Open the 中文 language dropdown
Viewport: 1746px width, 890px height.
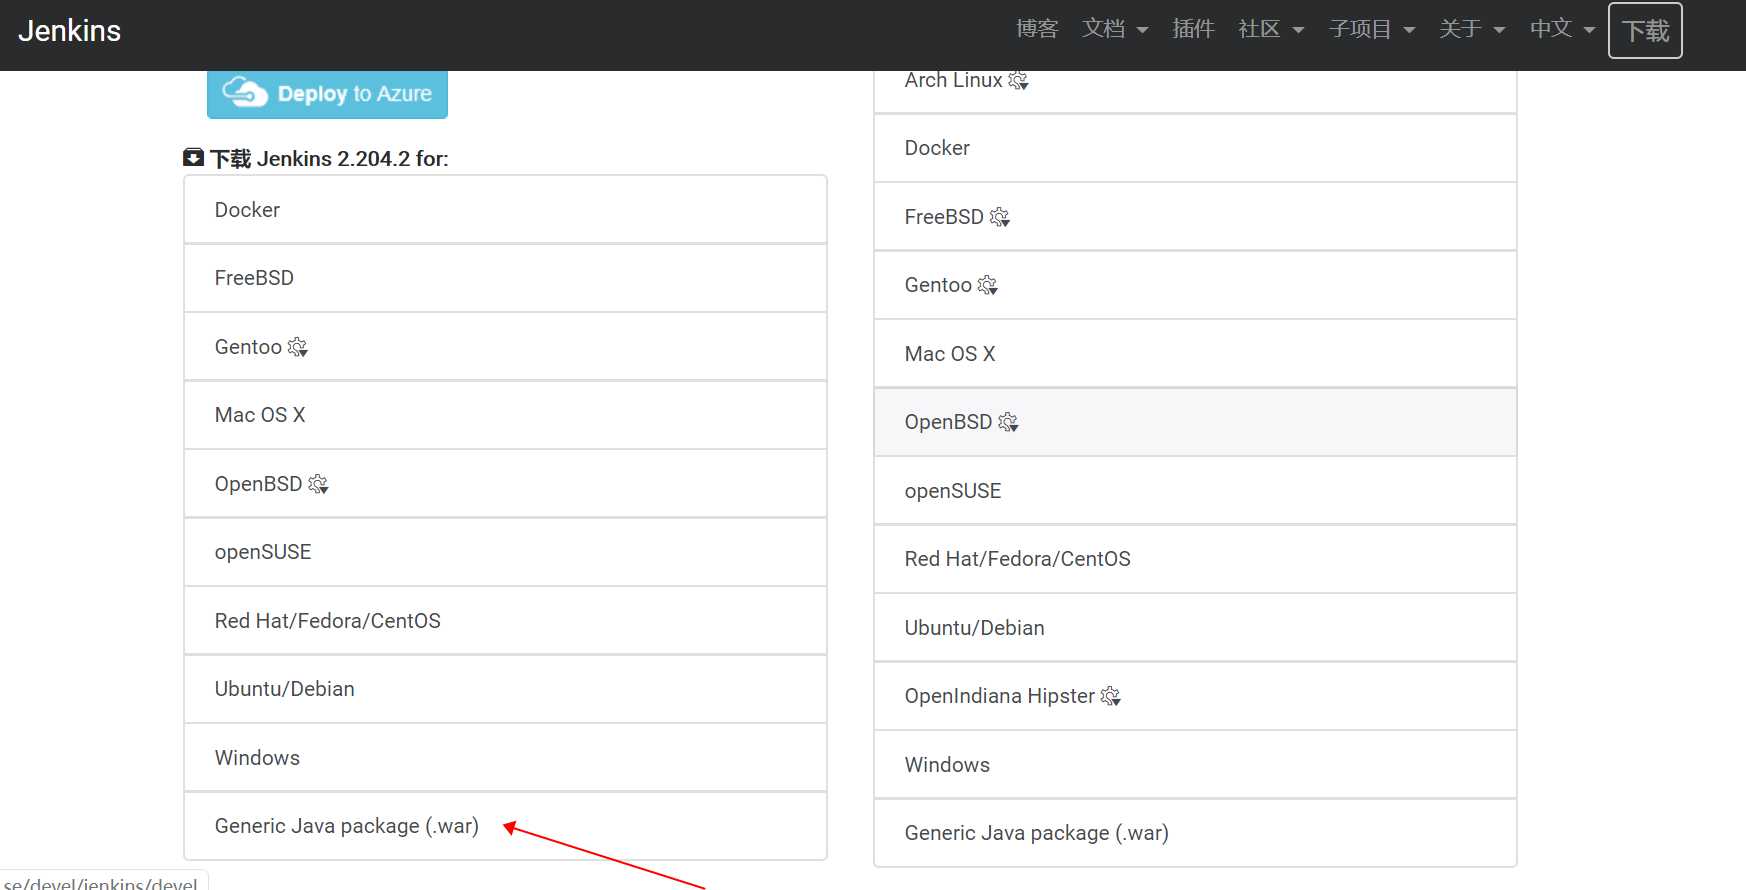click(1562, 30)
